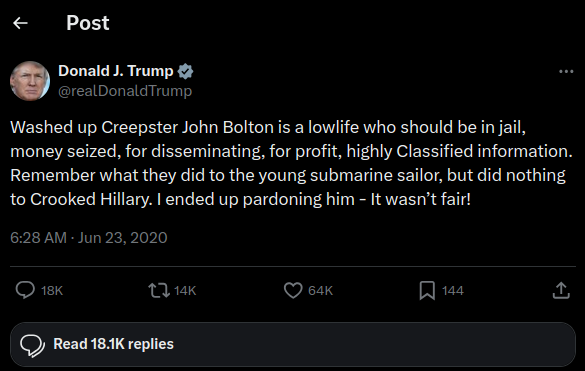Click the chat bubbles icon beside Read replies
This screenshot has height=371, width=585.
(x=32, y=345)
